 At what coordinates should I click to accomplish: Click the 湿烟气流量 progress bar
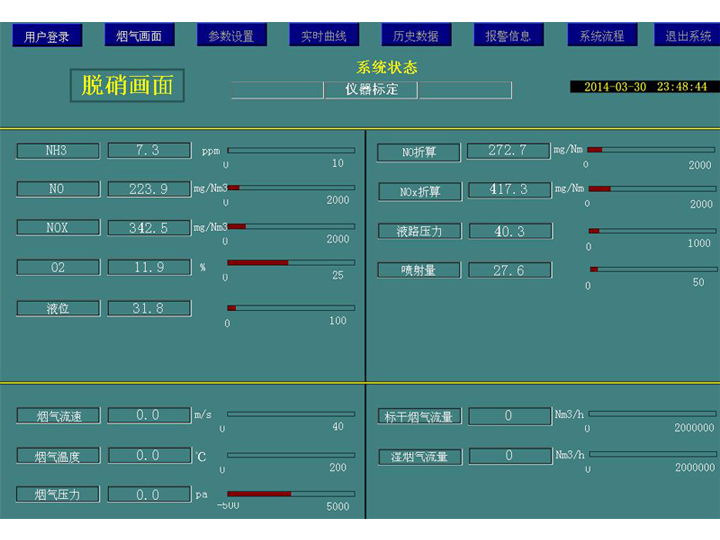[653, 454]
